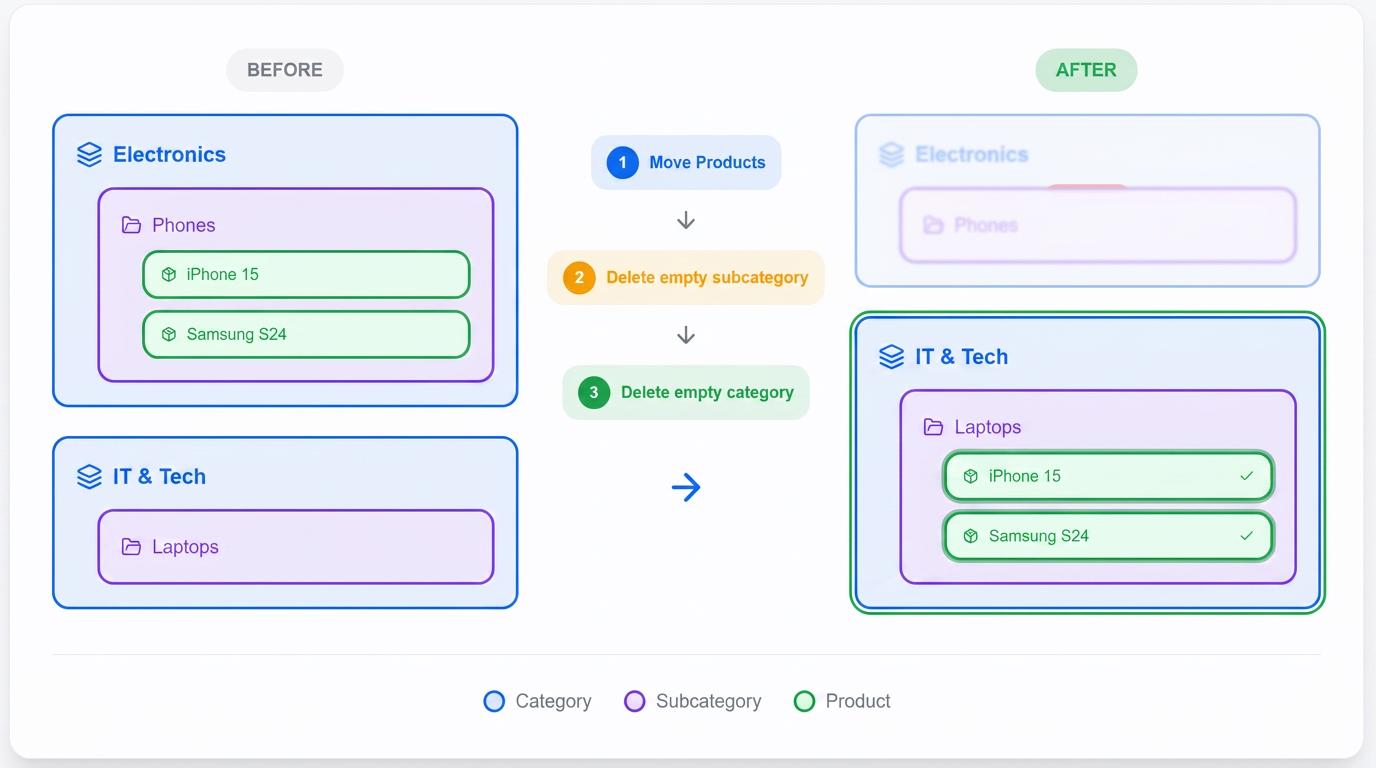Select the Move Products step
The height and width of the screenshot is (768, 1376).
(x=686, y=162)
